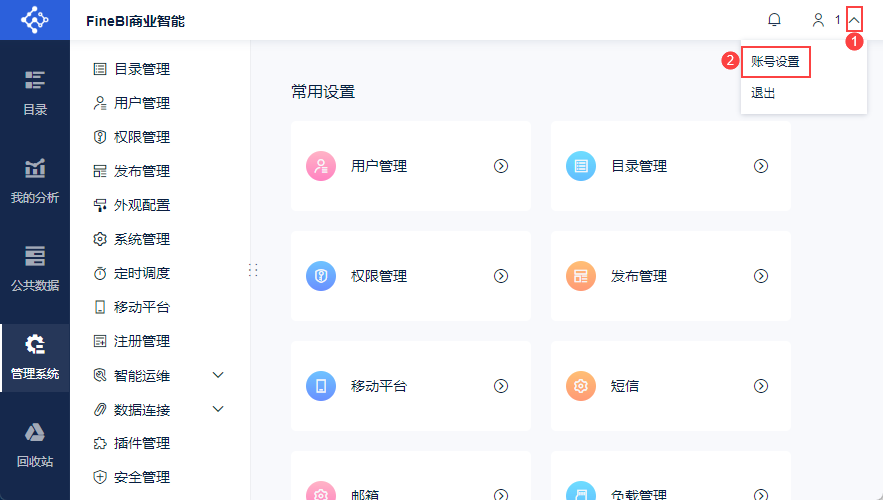The height and width of the screenshot is (500, 883).
Task: Click the orange 短信 card icon
Action: (581, 386)
